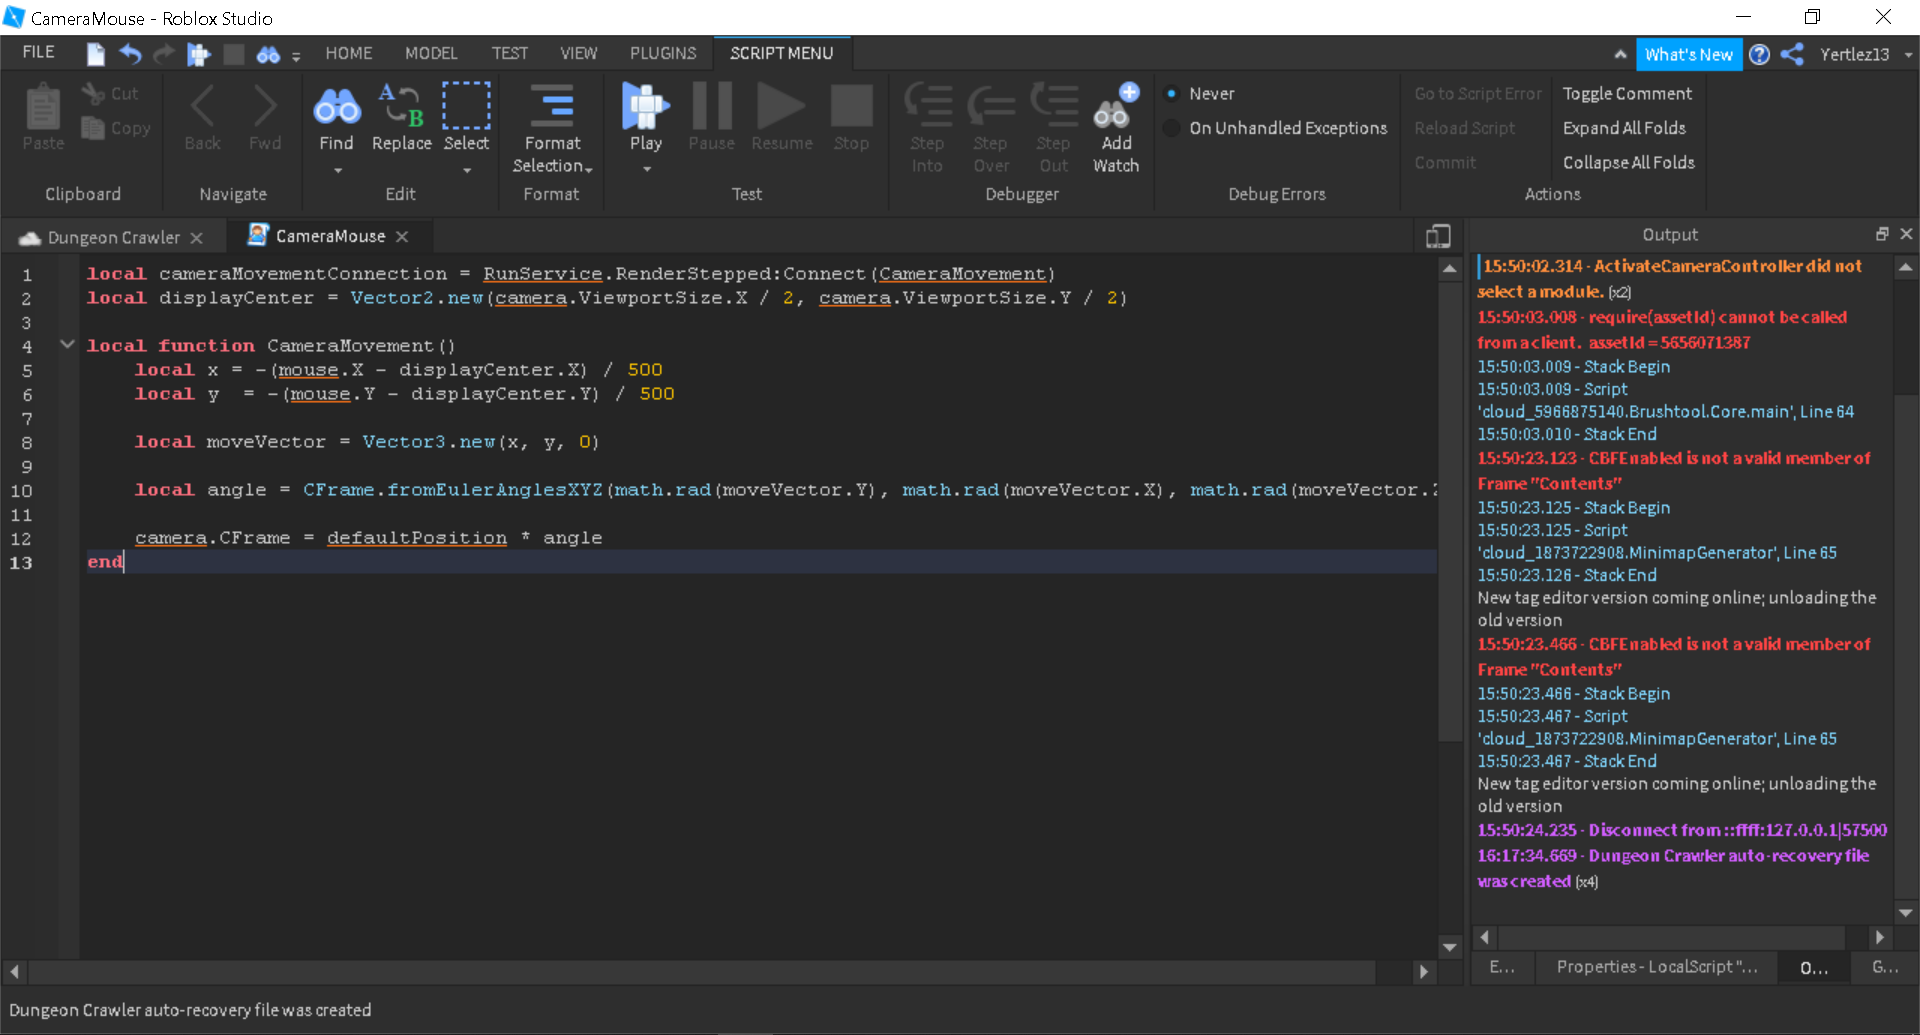
Task: Select On Unhandled Exceptions radio button
Action: point(1172,128)
